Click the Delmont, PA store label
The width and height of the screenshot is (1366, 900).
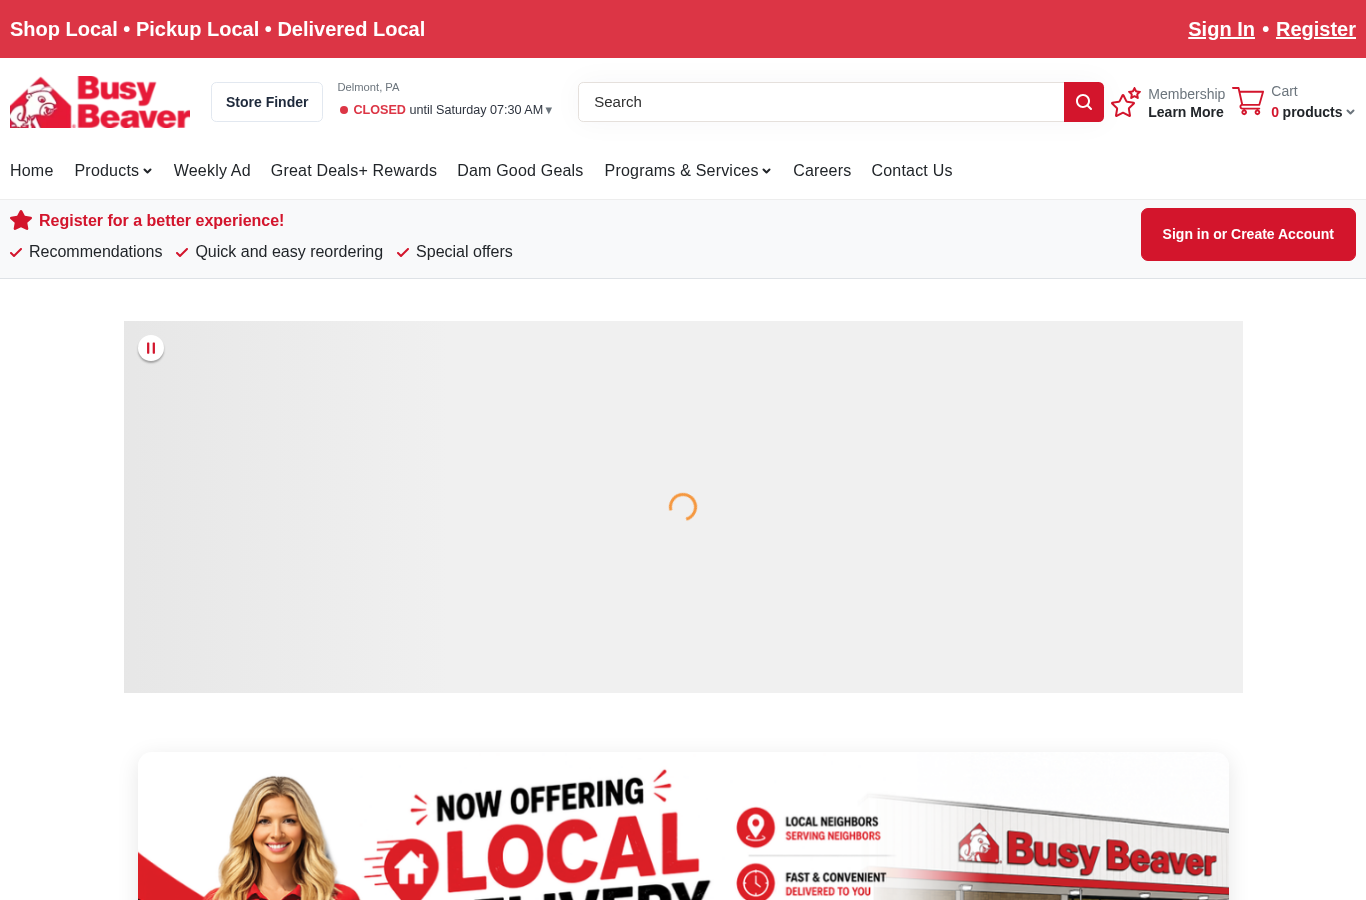[x=368, y=87]
